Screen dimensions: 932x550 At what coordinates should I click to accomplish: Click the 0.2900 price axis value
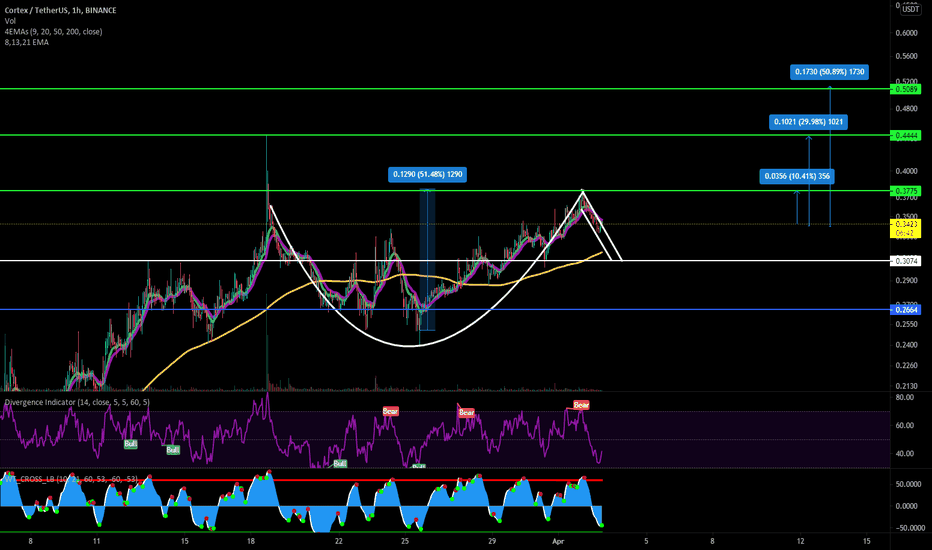906,280
